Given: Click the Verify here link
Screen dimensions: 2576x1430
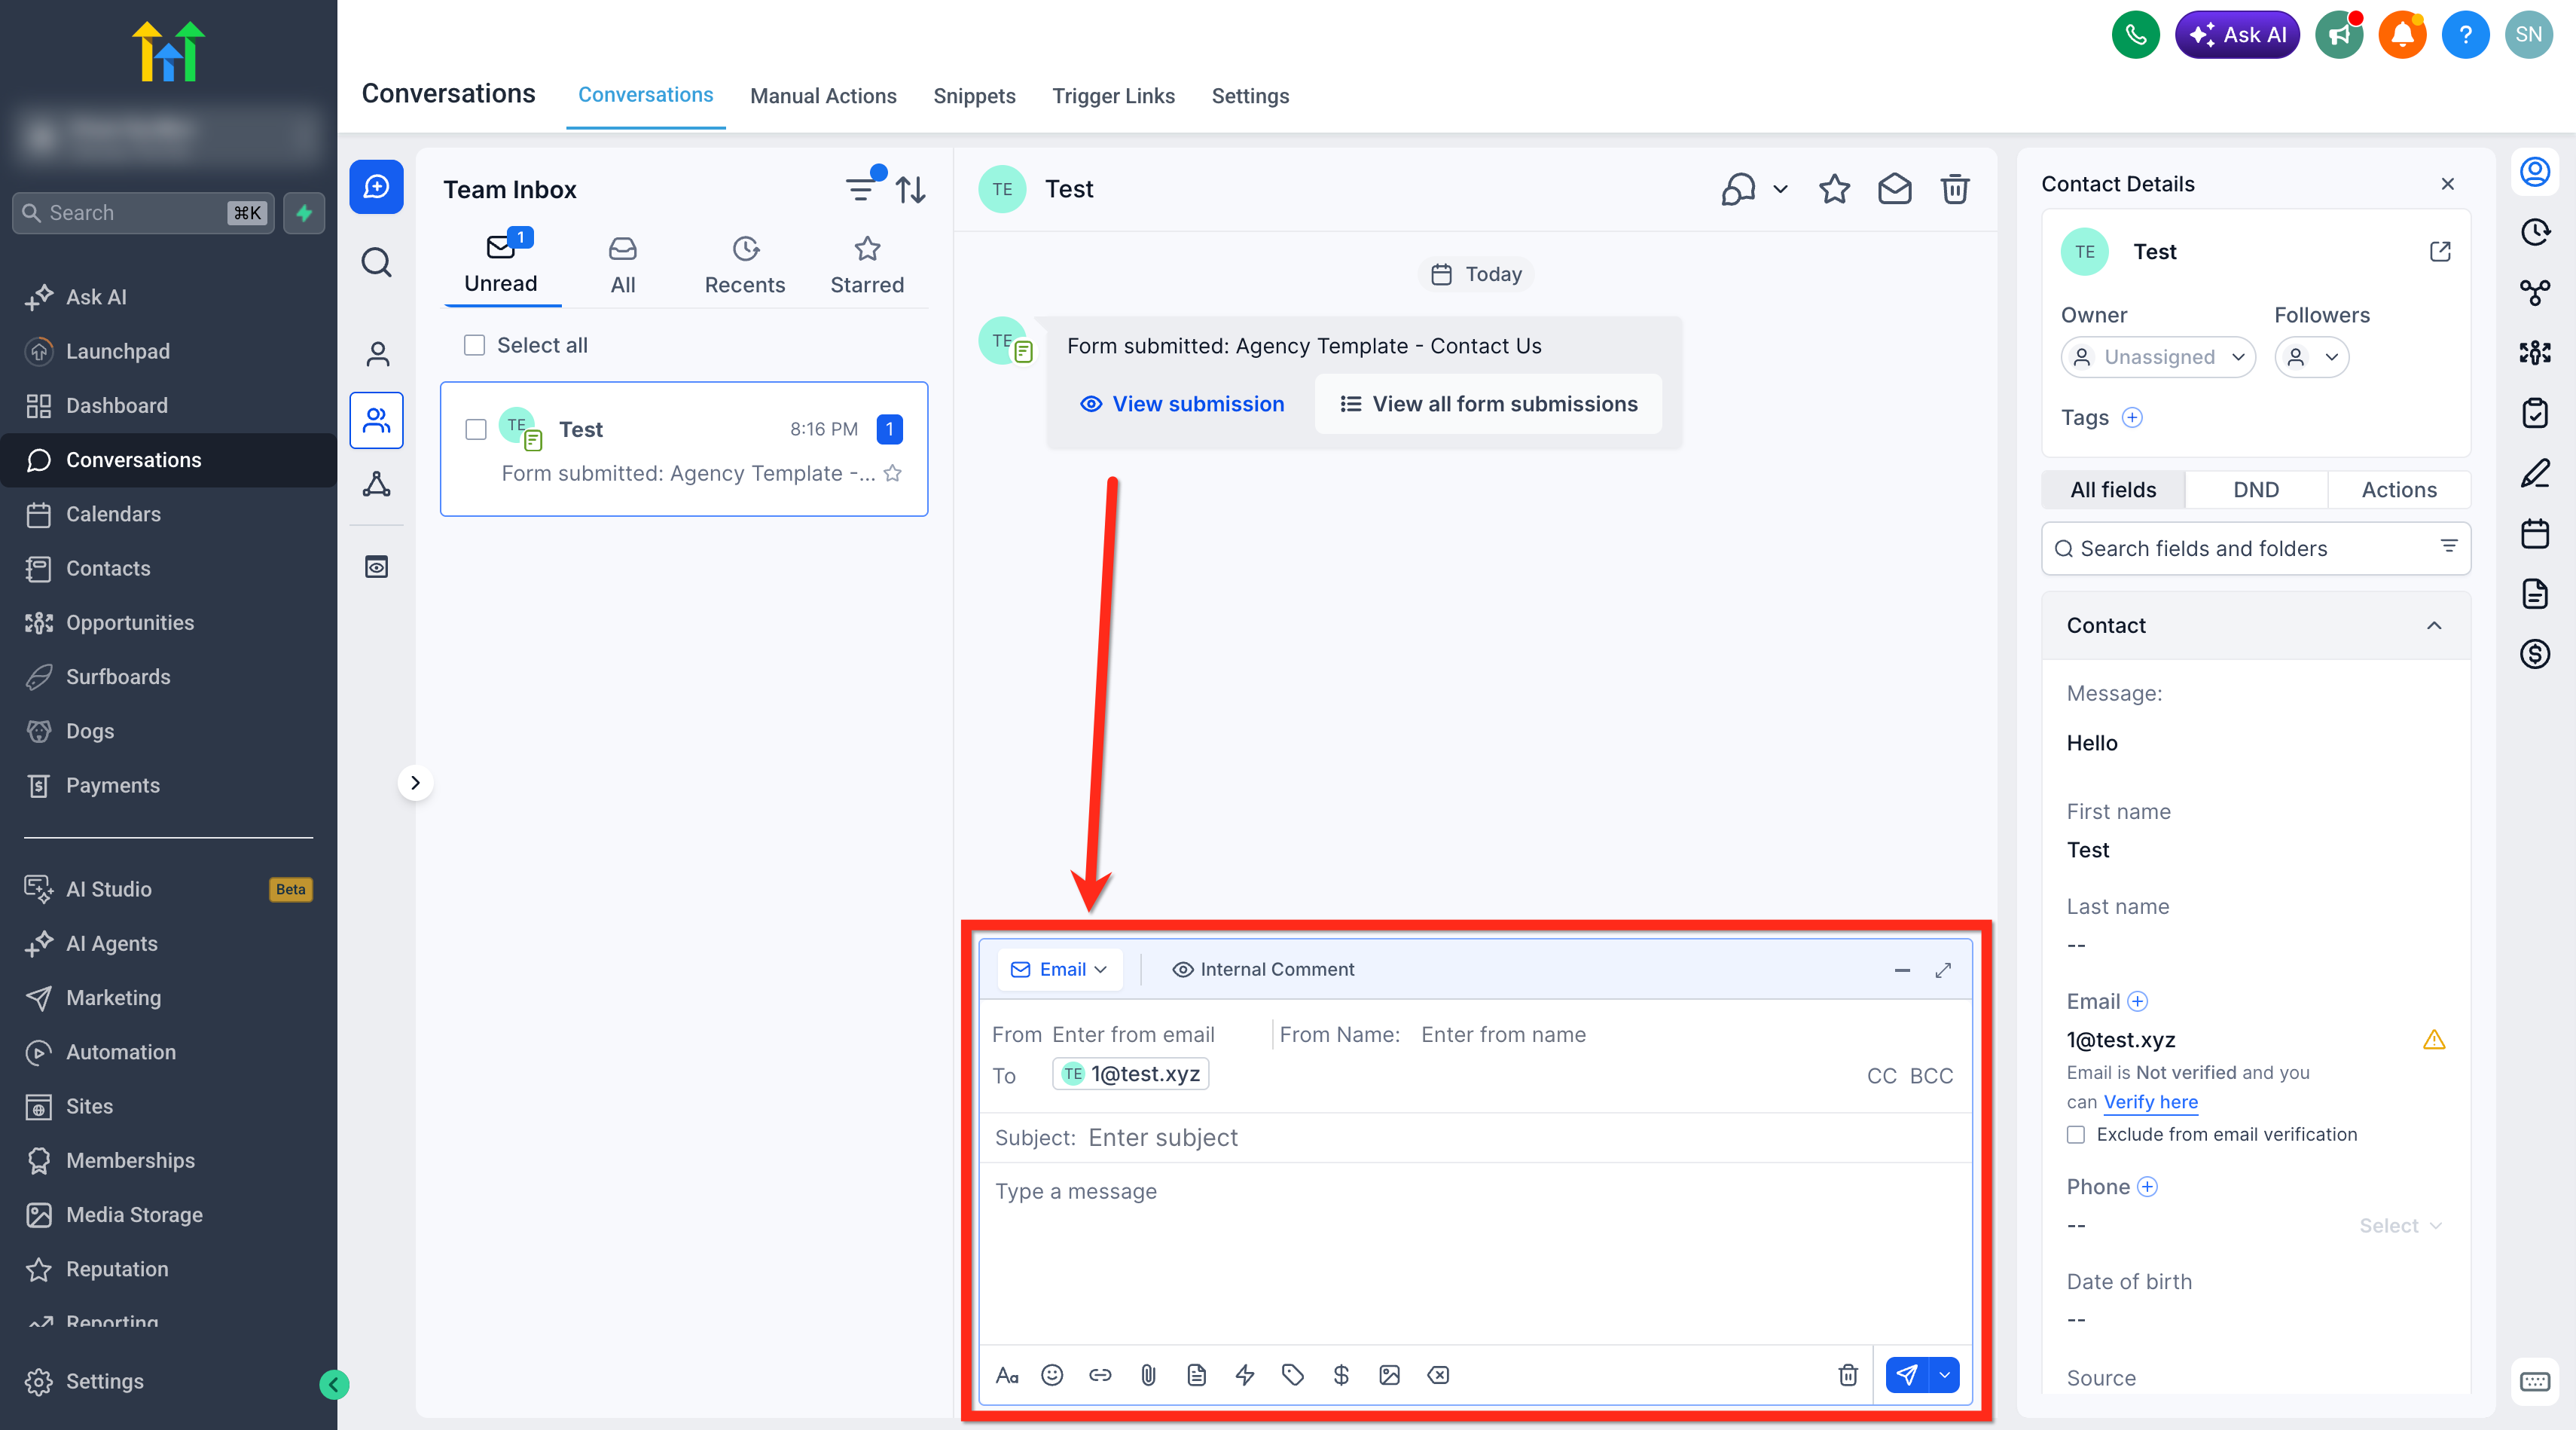Looking at the screenshot, I should point(2150,1101).
